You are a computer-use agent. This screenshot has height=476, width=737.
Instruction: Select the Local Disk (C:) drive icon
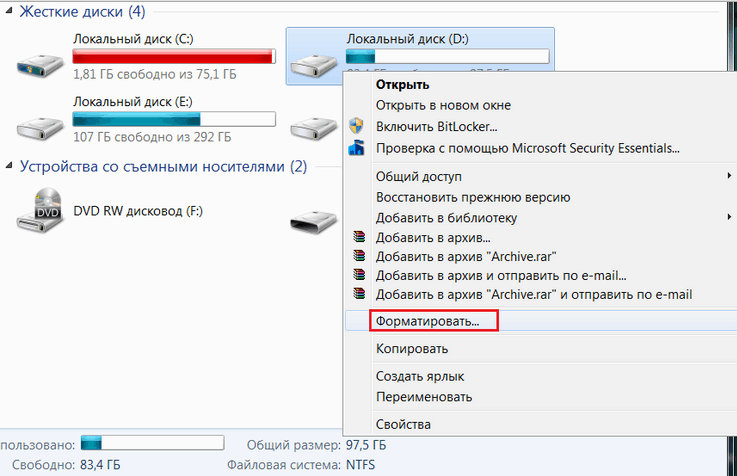(x=40, y=65)
